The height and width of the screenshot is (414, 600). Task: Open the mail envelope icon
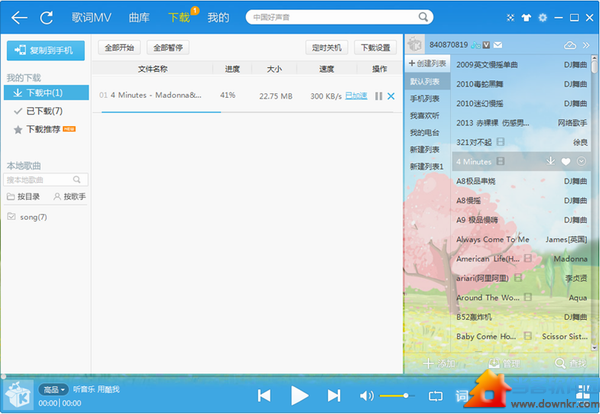click(x=498, y=45)
